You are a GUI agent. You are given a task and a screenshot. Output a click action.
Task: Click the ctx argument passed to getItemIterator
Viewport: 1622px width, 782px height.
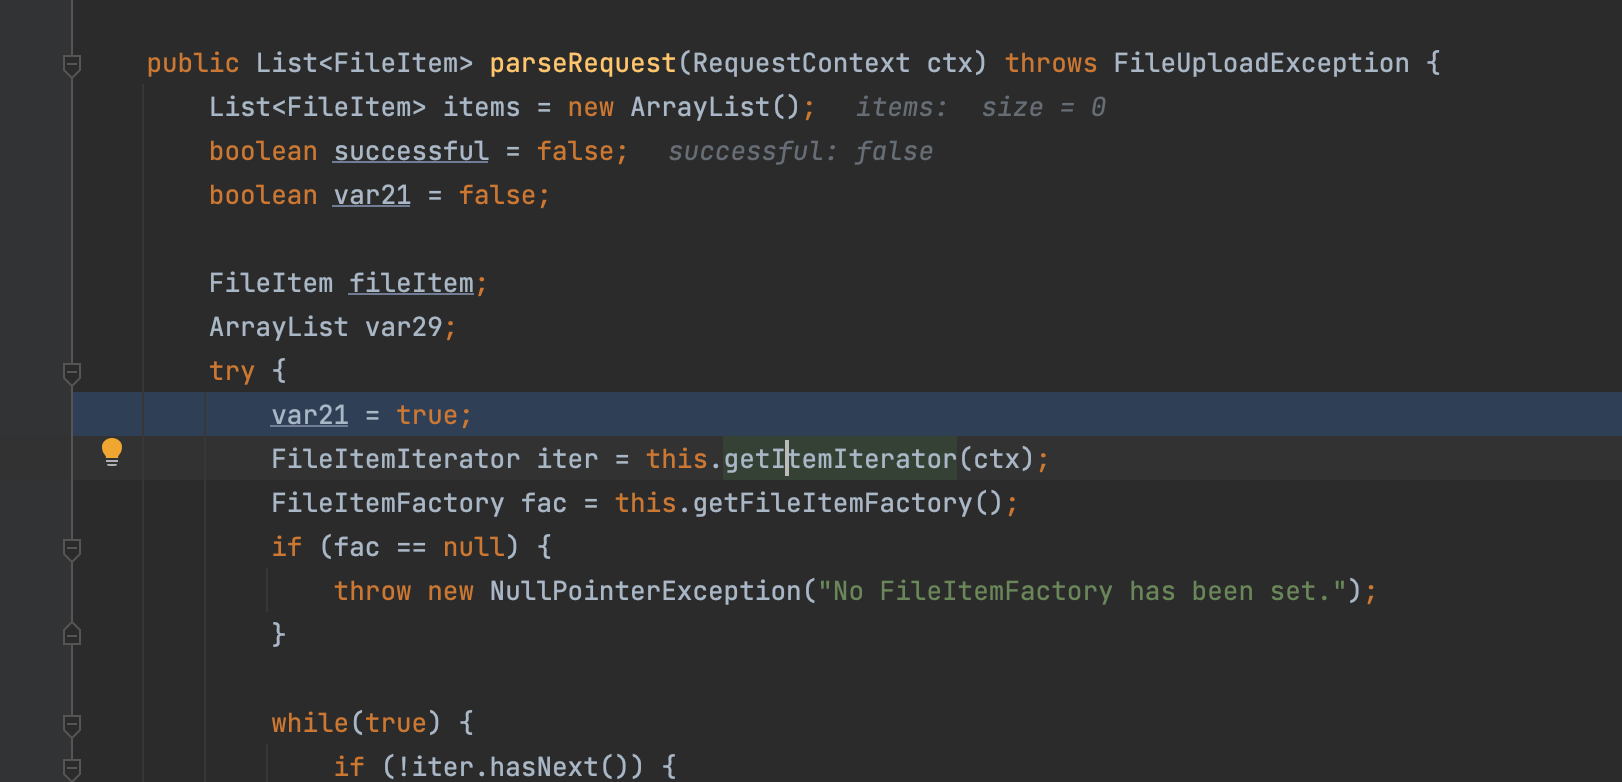996,459
